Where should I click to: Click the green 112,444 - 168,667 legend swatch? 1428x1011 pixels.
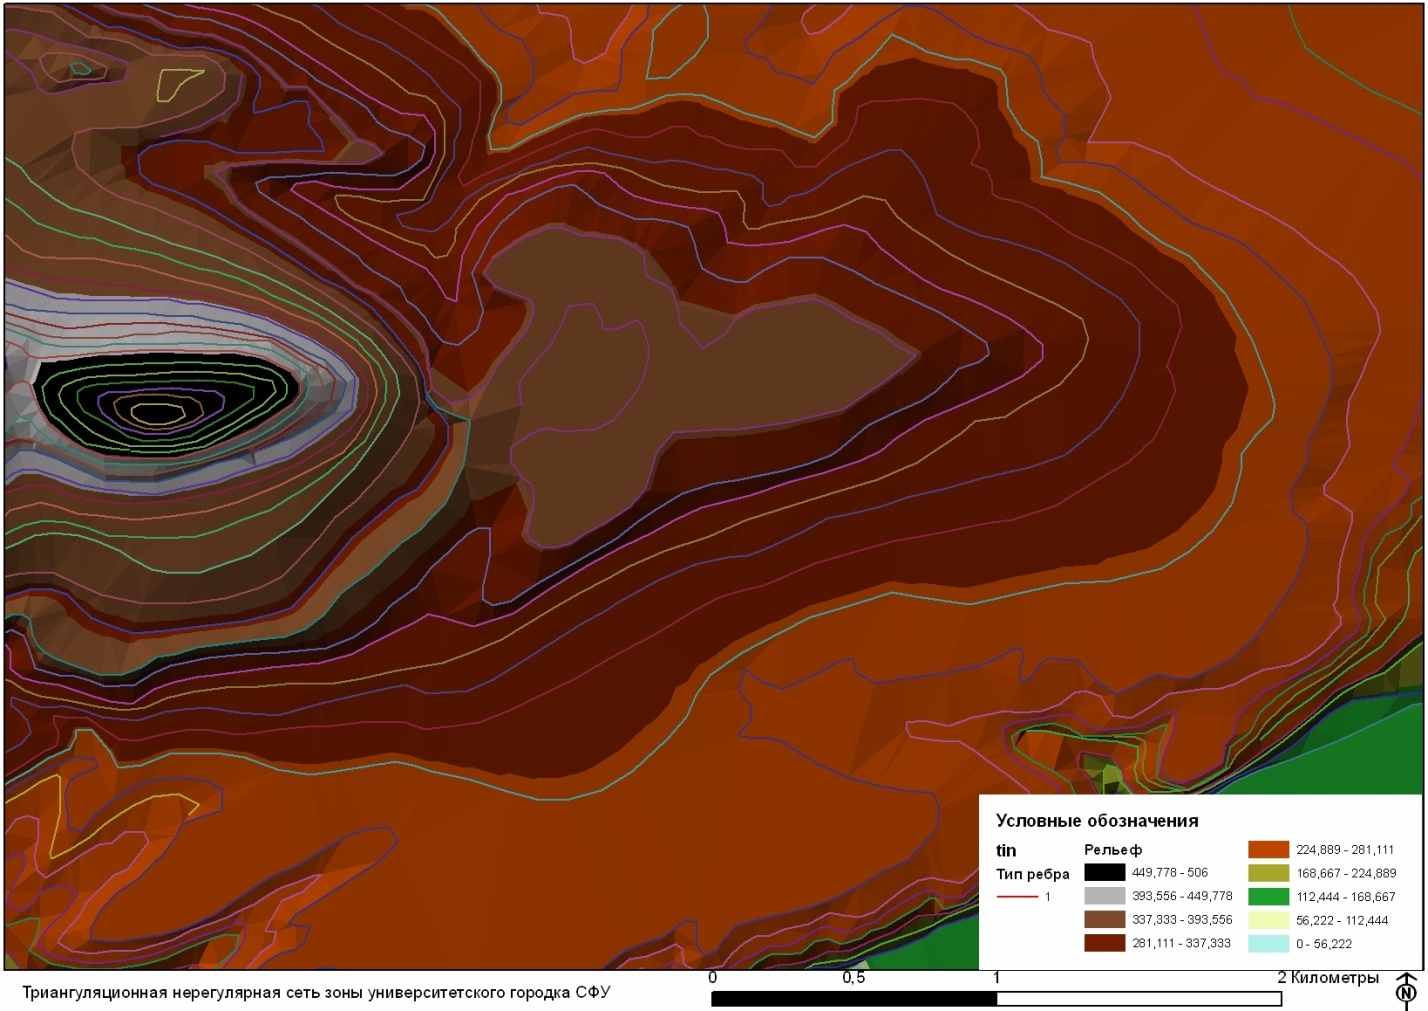[x=1268, y=896]
